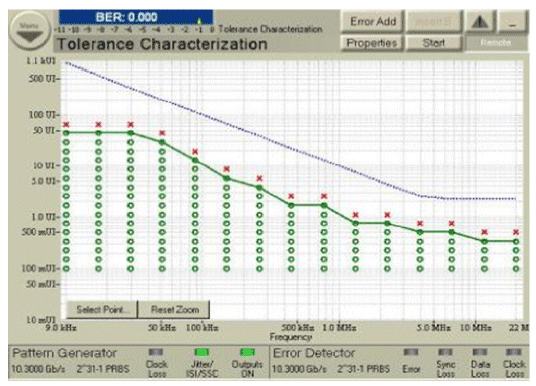Click the 500 kHz frequency label
Screen dimensions: 536x386
click(297, 328)
